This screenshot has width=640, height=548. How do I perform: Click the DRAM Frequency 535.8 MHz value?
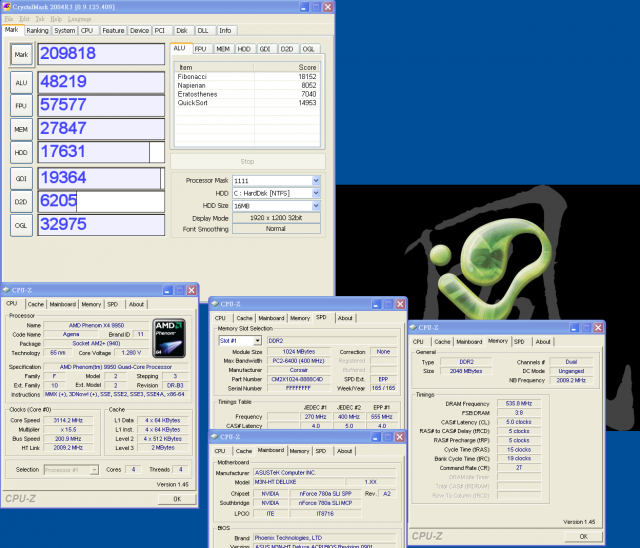[x=519, y=404]
